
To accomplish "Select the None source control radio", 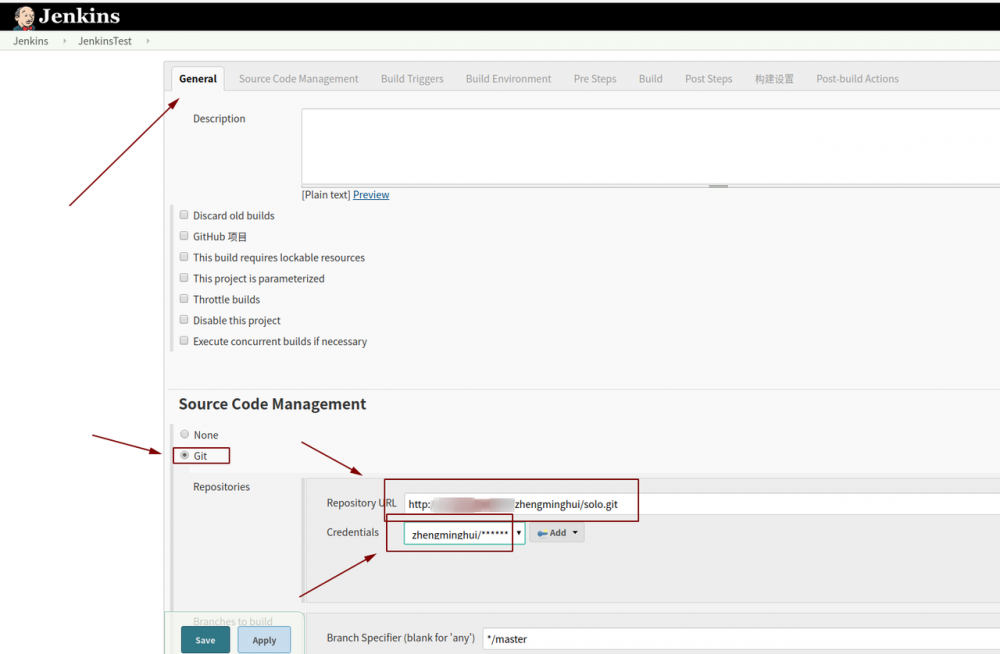I will point(184,435).
